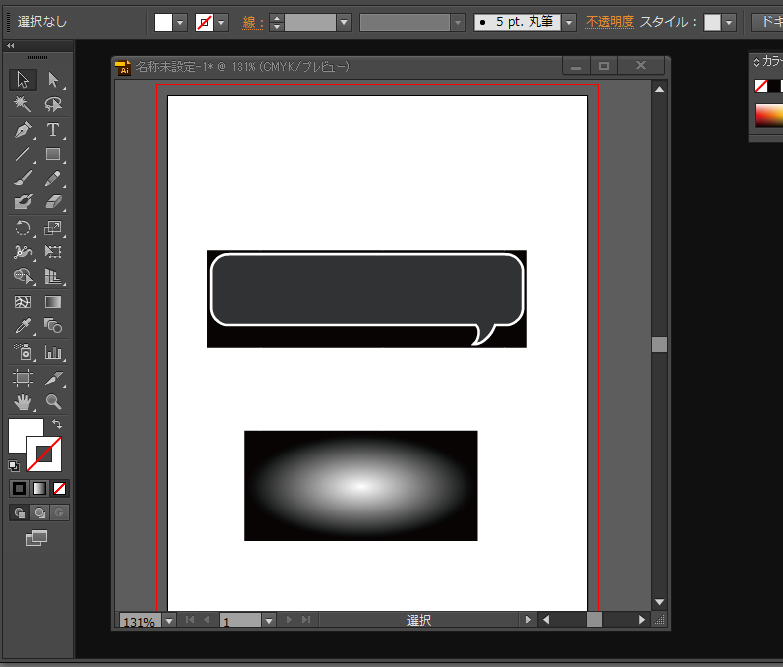Select the Lasso tool

click(53, 104)
